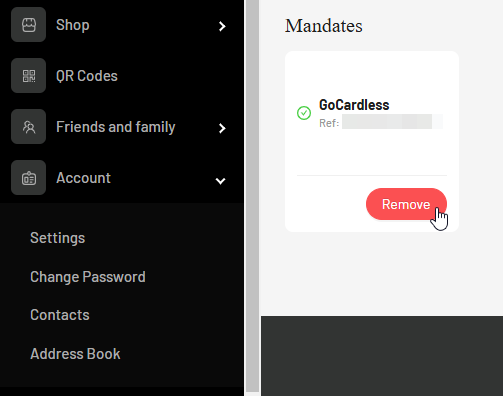
Task: Select the Account menu label
Action: coord(83,178)
